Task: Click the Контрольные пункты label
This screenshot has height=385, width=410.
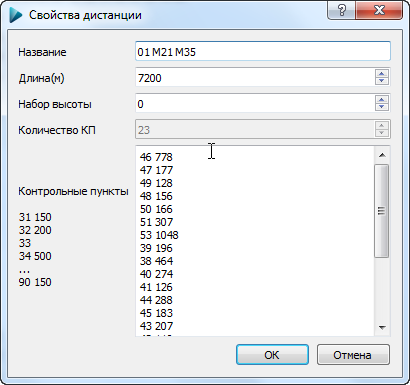Action: pos(73,191)
